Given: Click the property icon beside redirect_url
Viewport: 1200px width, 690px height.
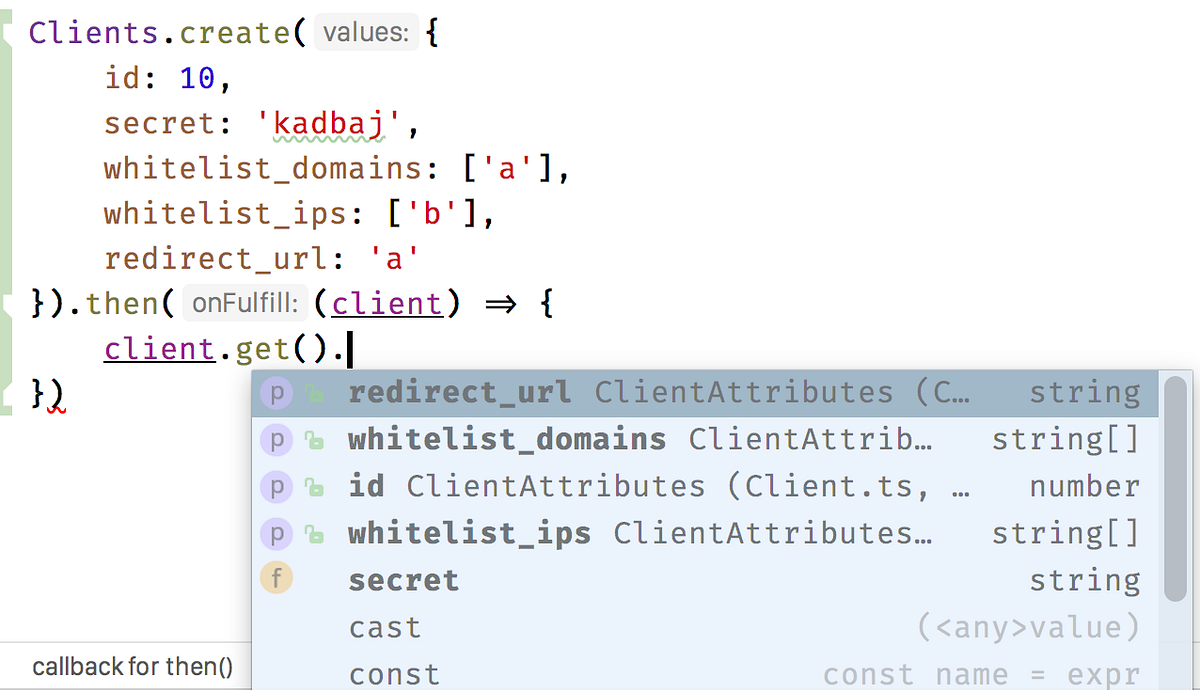Looking at the screenshot, I should tap(276, 392).
